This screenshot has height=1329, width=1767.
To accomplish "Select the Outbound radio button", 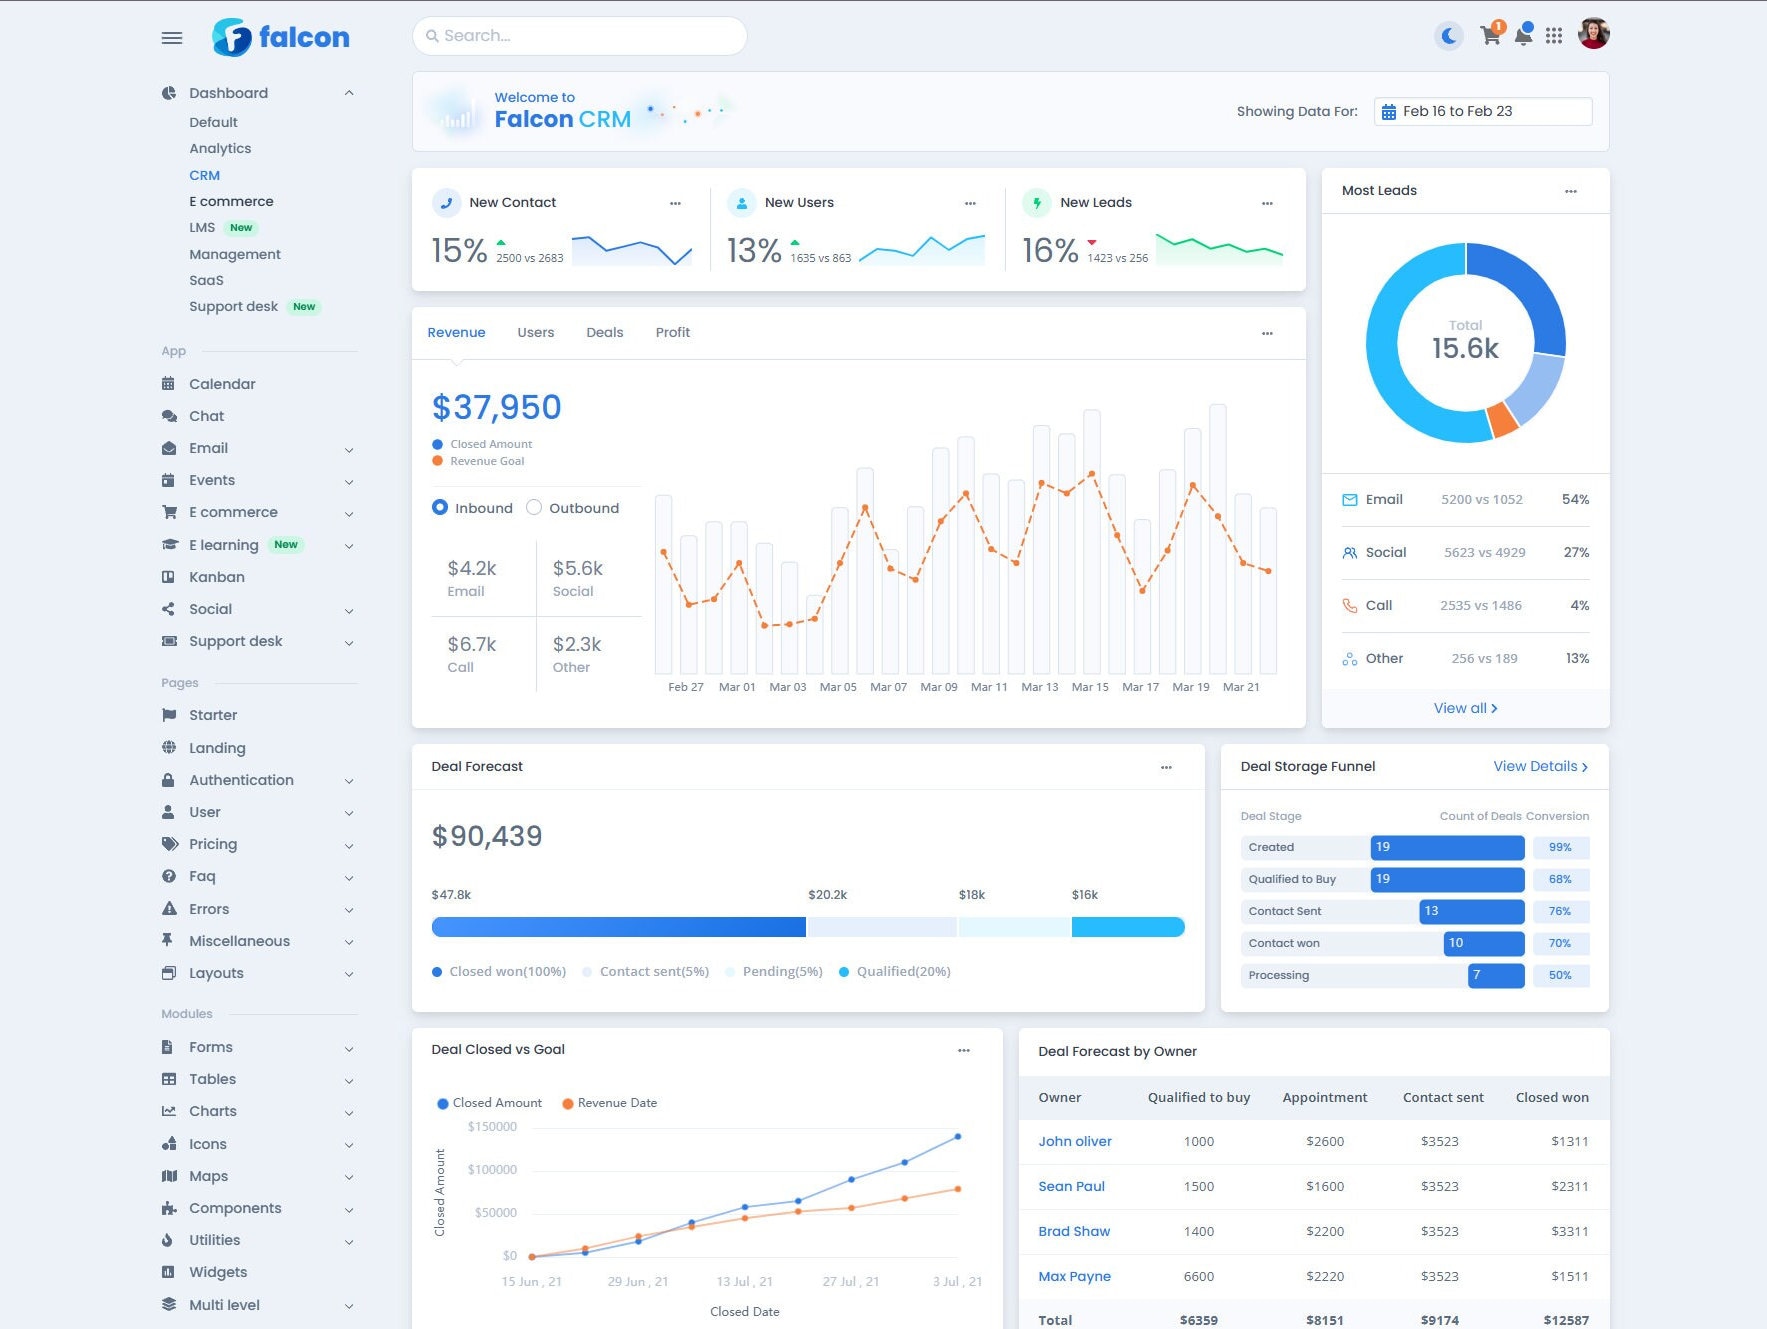I will point(534,508).
